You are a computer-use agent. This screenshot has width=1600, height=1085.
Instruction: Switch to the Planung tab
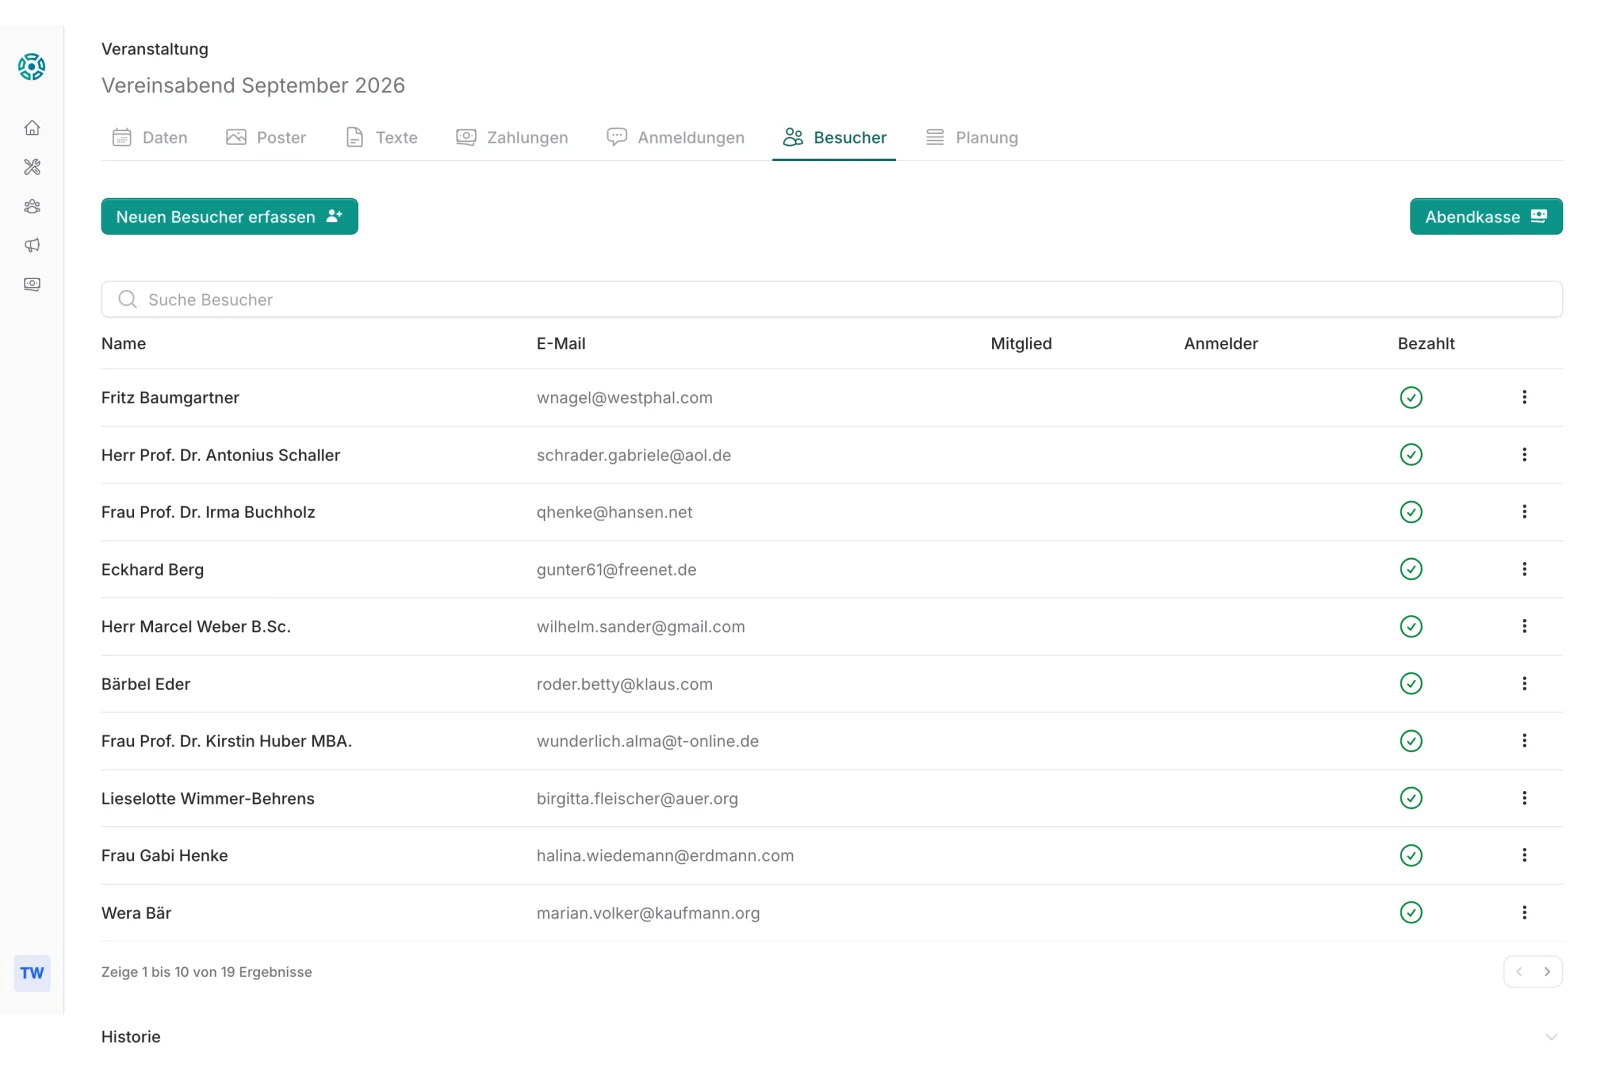pyautogui.click(x=972, y=138)
